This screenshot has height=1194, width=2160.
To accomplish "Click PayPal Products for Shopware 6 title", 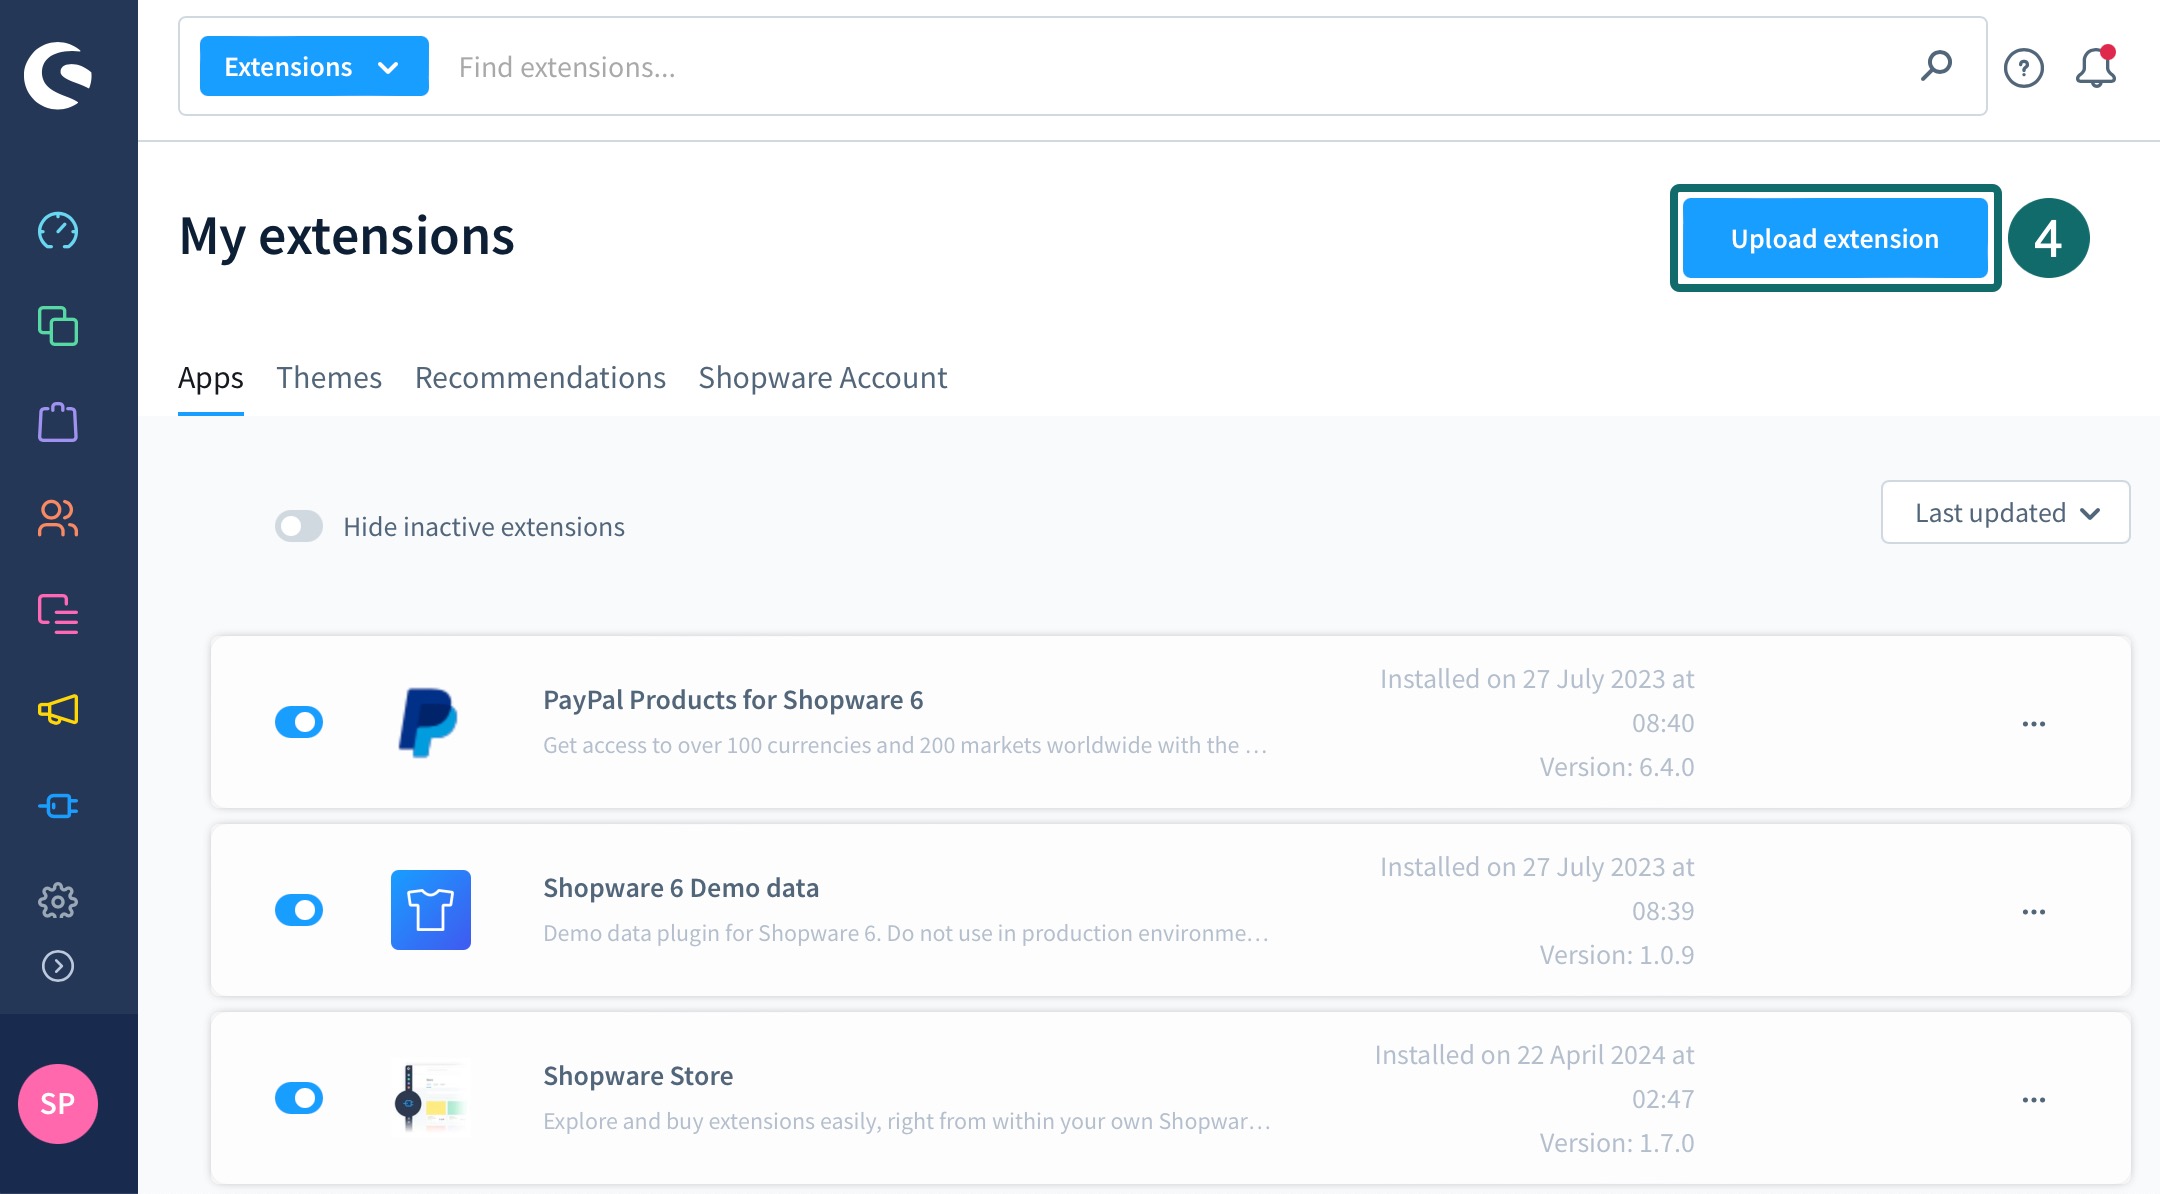I will [x=733, y=700].
